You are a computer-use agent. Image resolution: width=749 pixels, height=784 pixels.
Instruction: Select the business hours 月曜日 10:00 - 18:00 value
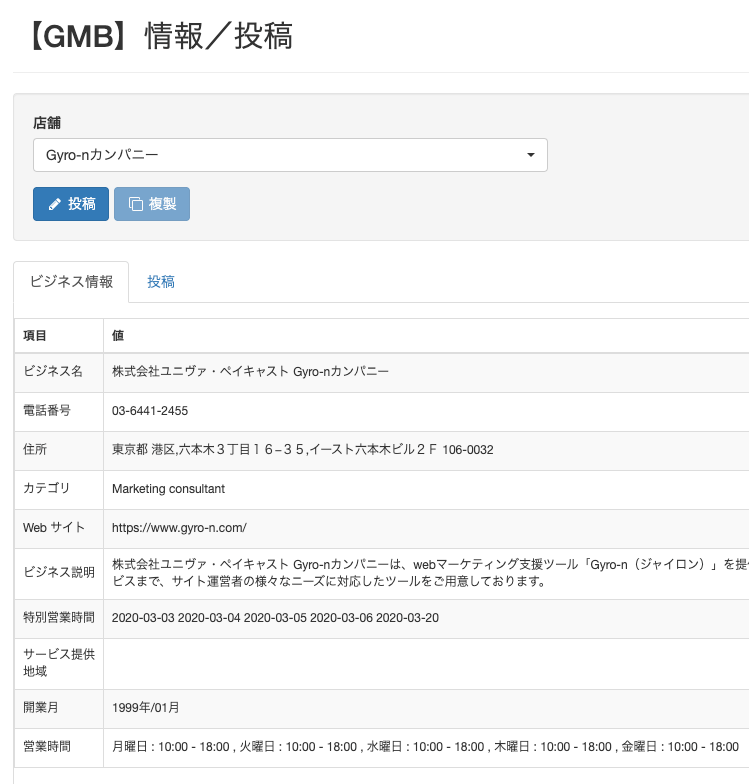point(425,747)
